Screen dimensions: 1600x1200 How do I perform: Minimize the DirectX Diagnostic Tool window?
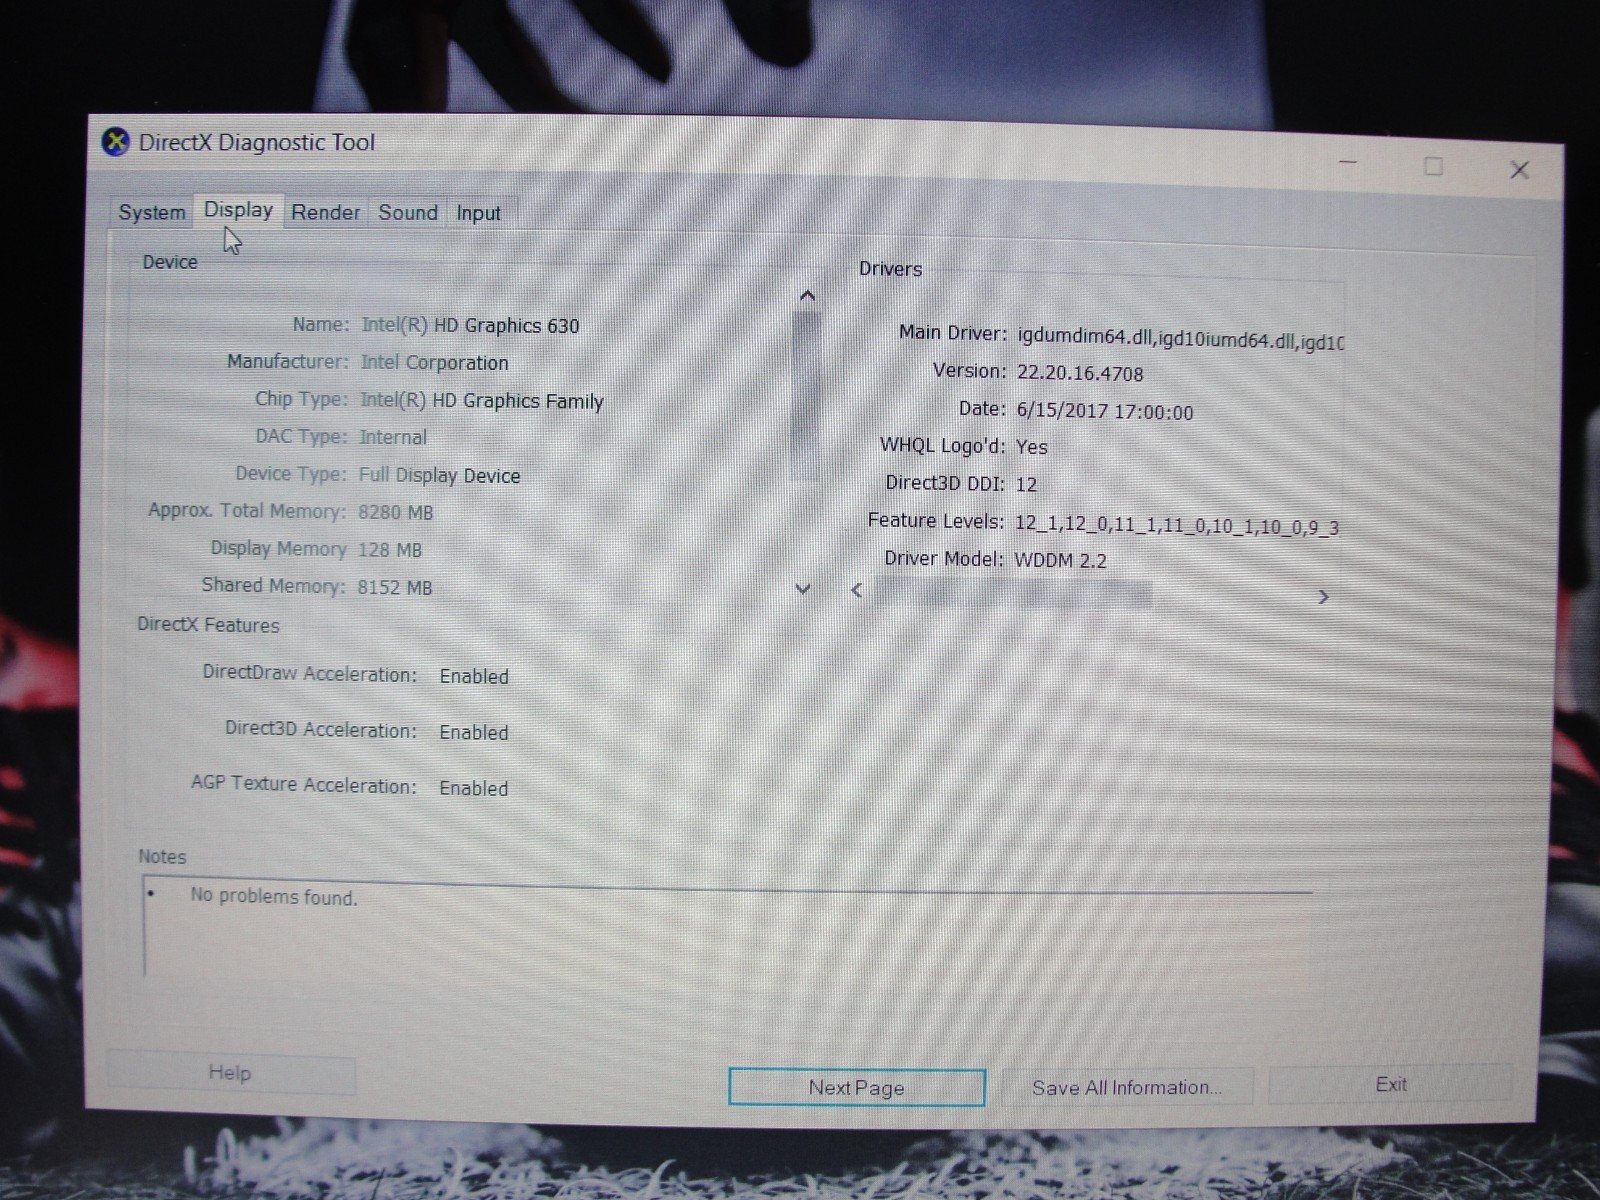coord(1348,162)
